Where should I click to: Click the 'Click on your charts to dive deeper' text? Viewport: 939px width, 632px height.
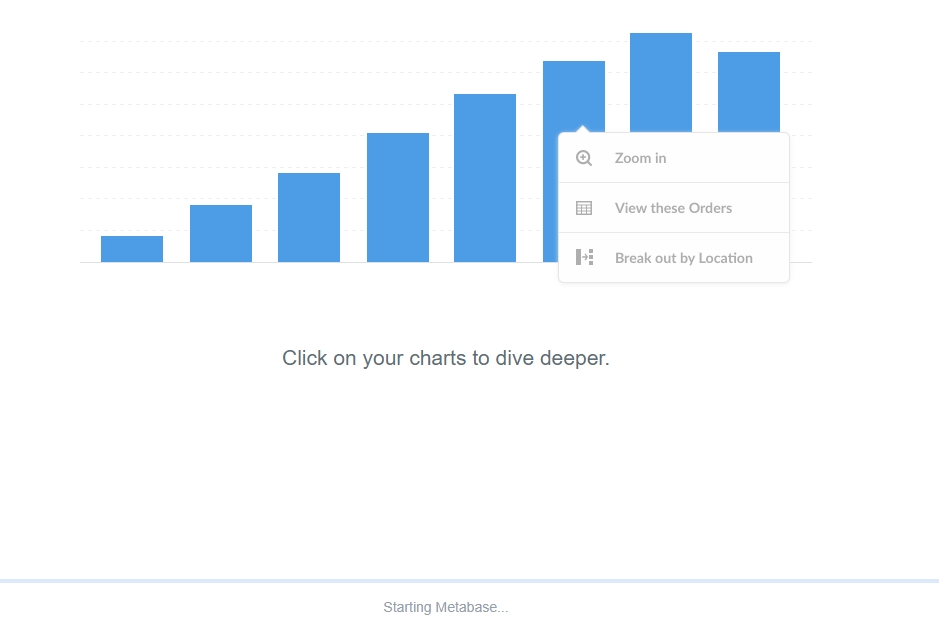pos(446,358)
